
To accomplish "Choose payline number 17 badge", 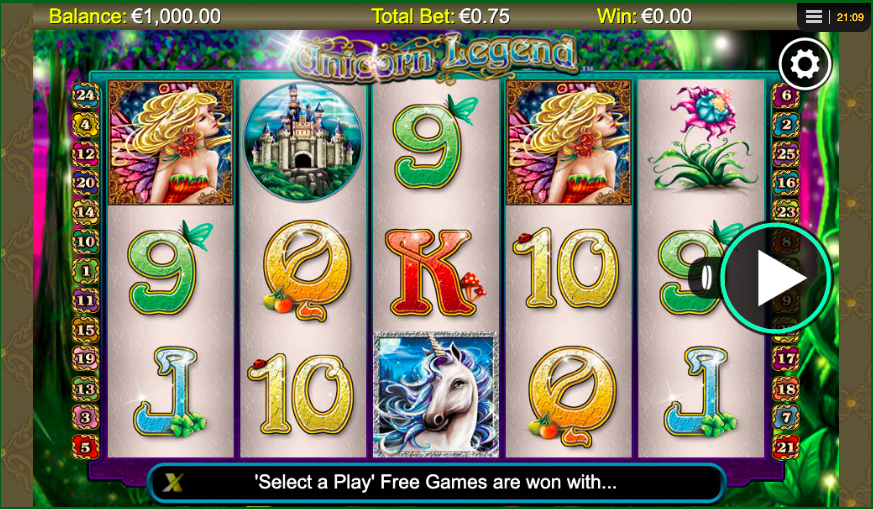I will pos(786,359).
